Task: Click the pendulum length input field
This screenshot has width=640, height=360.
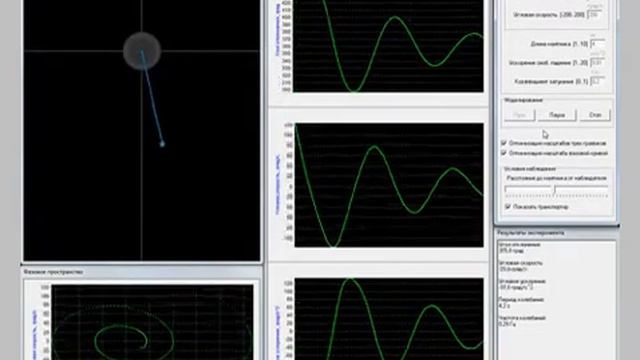Action: click(597, 44)
